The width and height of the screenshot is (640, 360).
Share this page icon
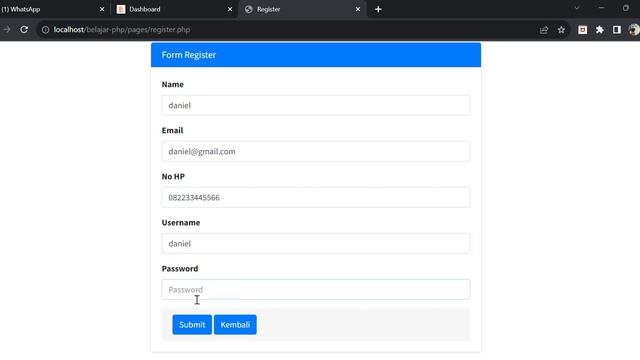coord(544,30)
